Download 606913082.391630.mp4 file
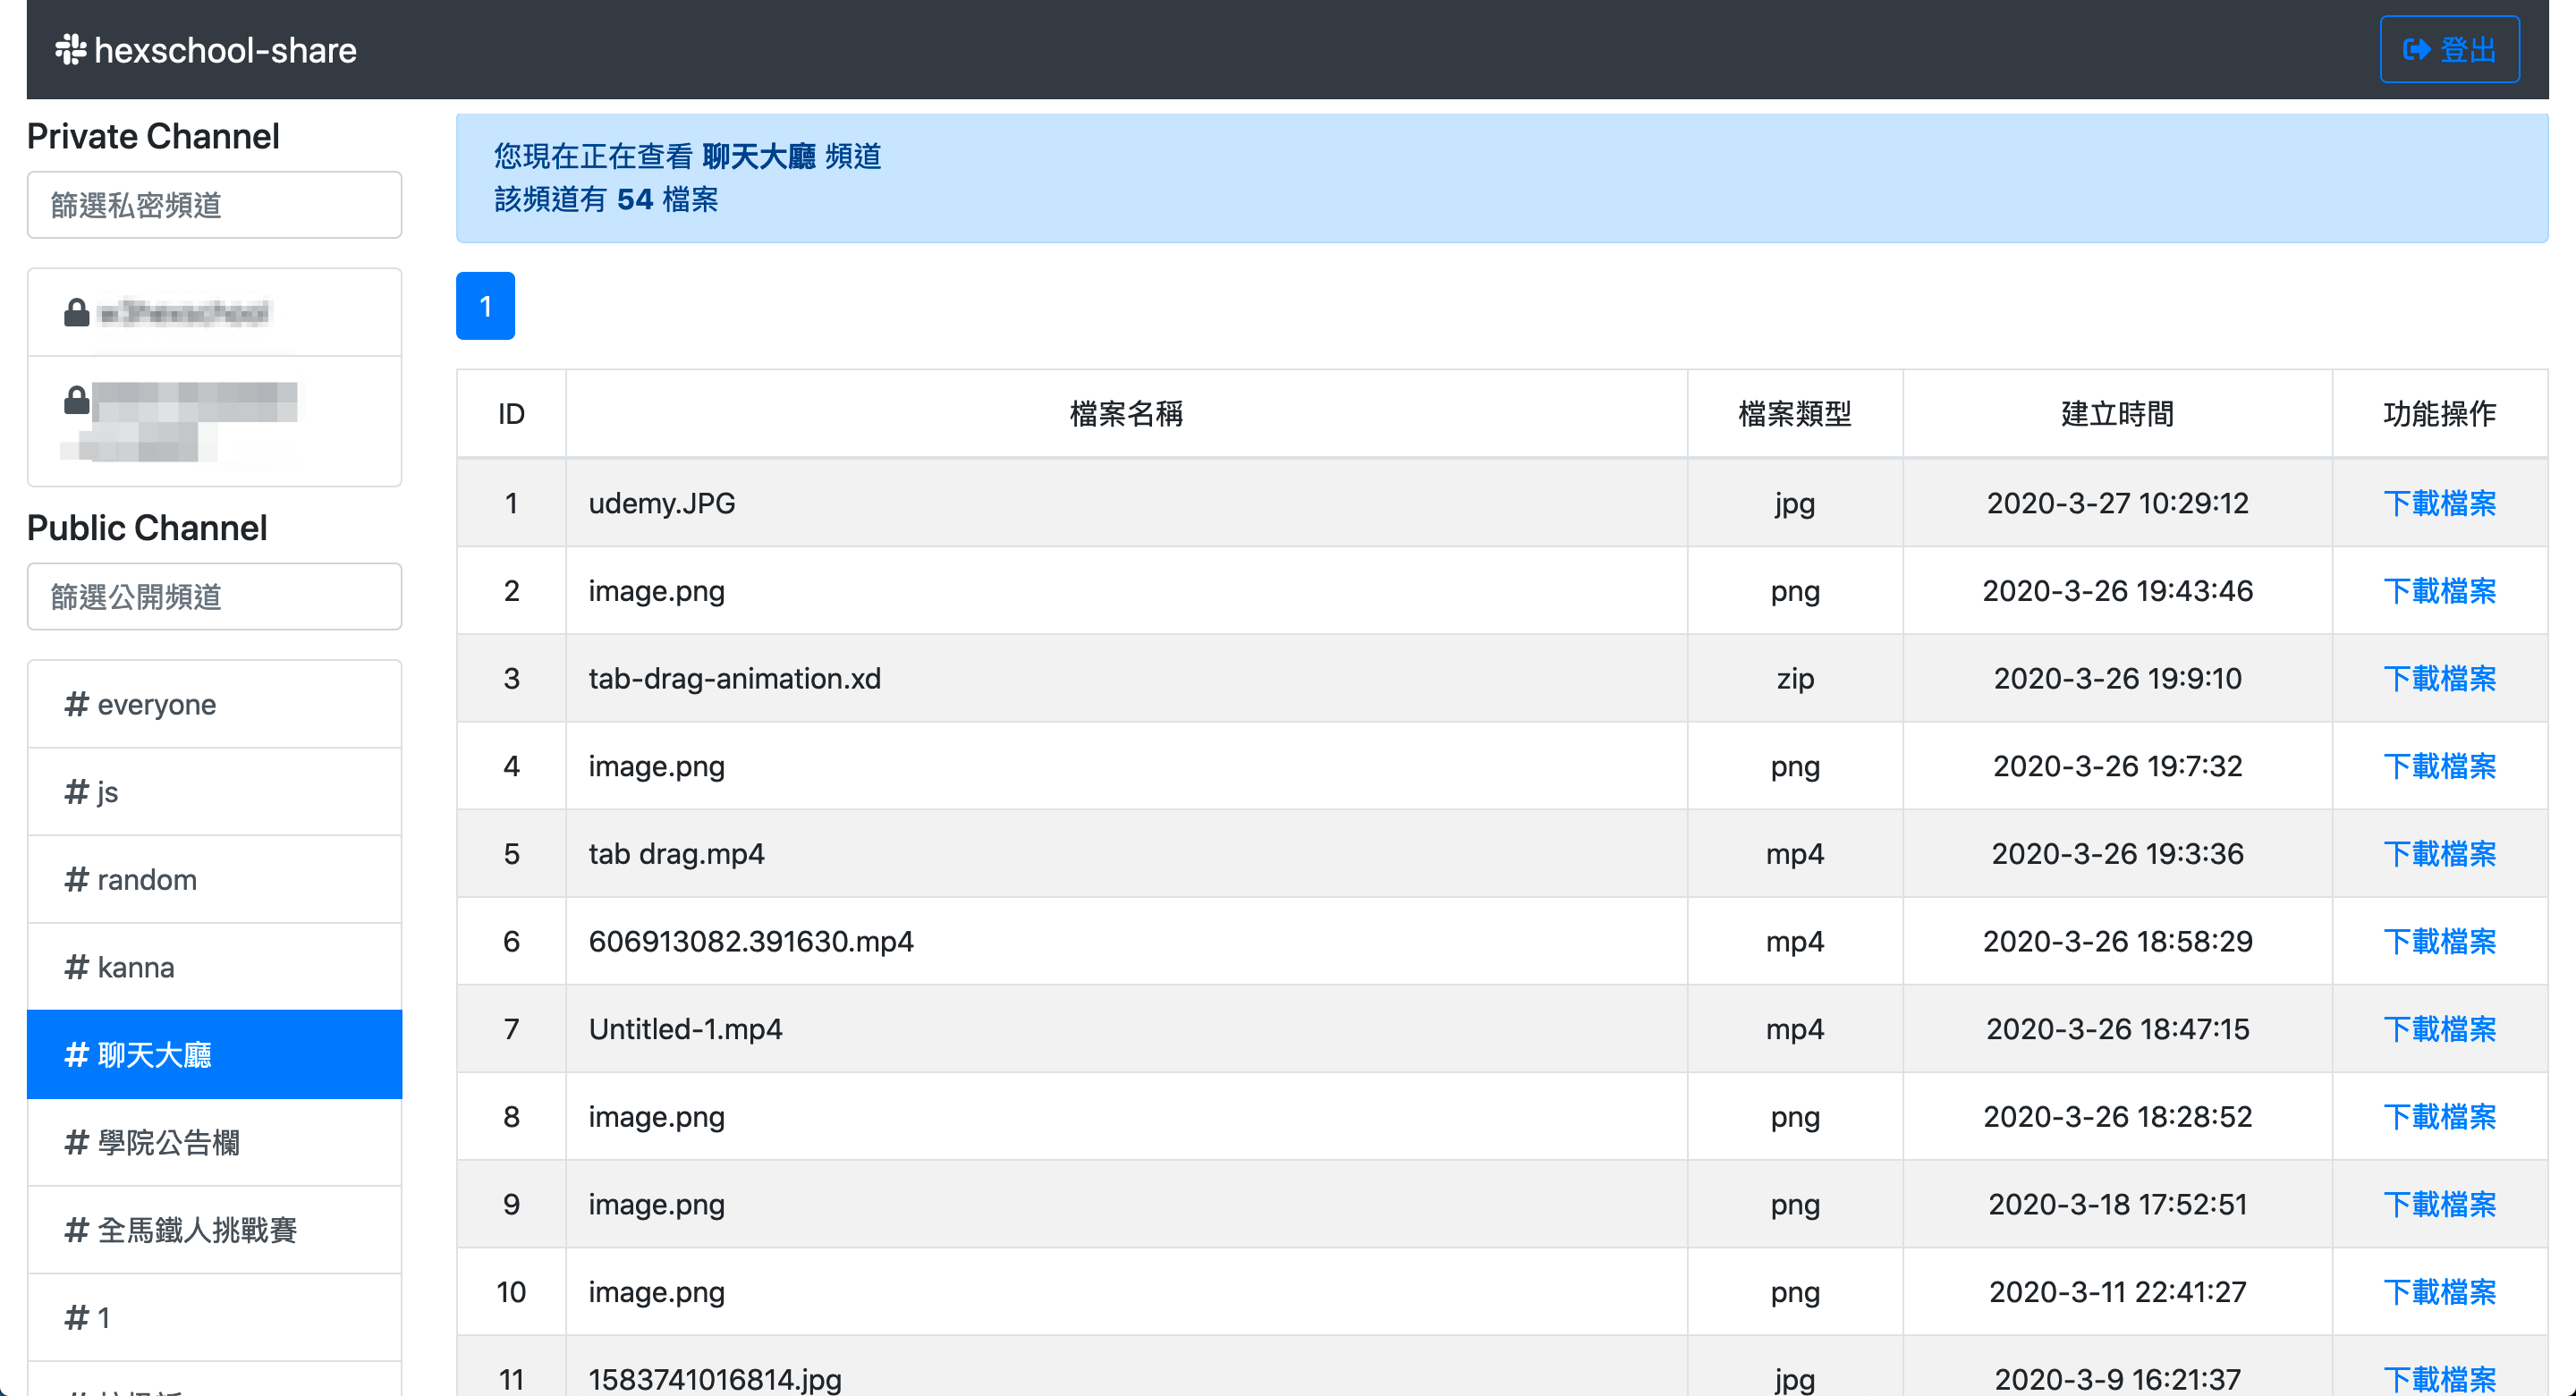 pyautogui.click(x=2439, y=942)
